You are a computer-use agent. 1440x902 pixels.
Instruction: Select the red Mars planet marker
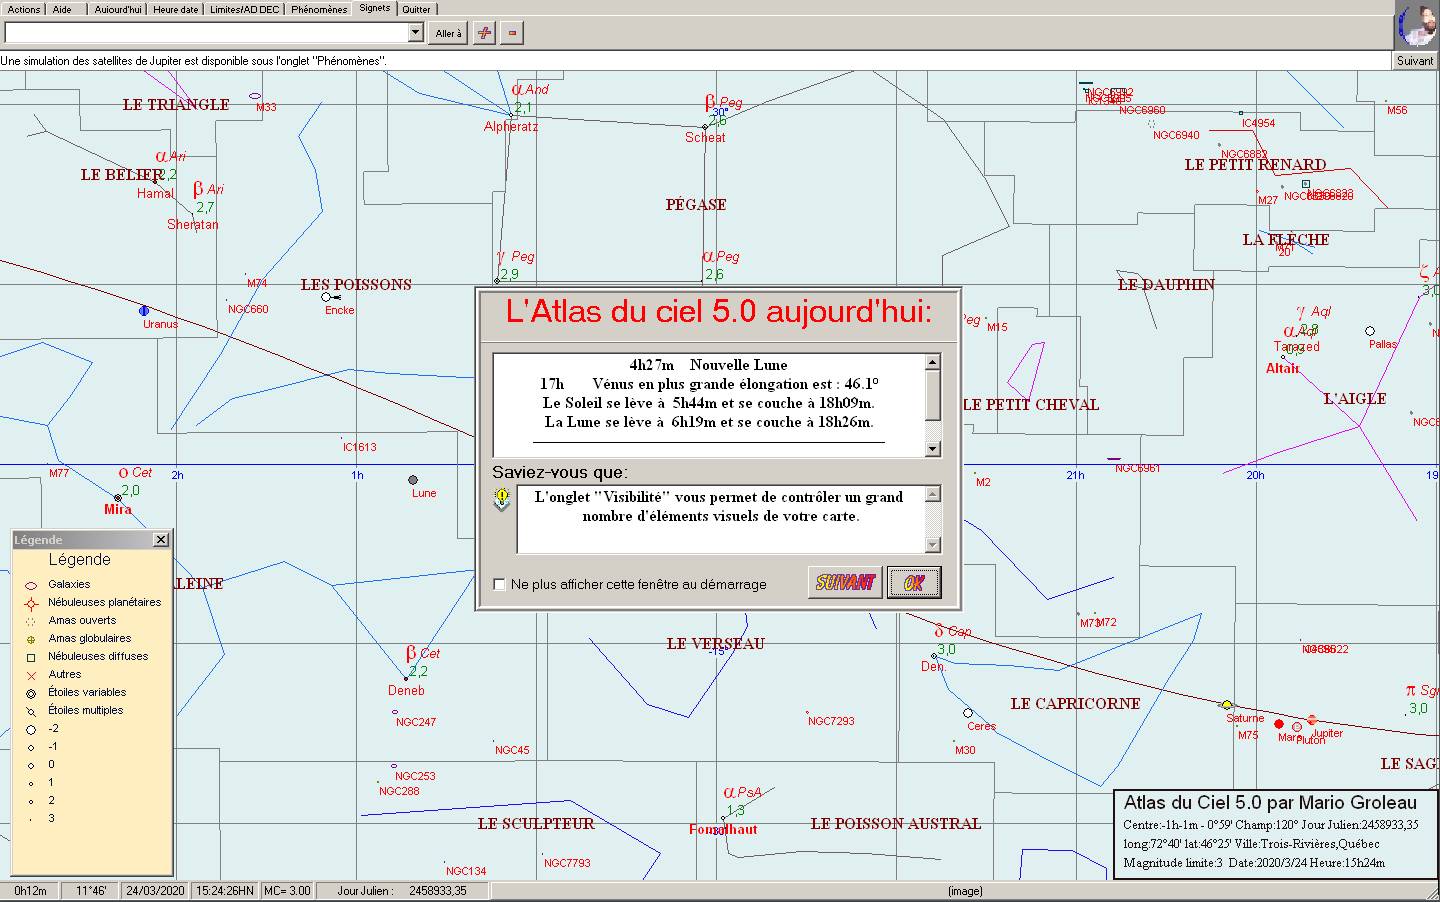click(1279, 723)
